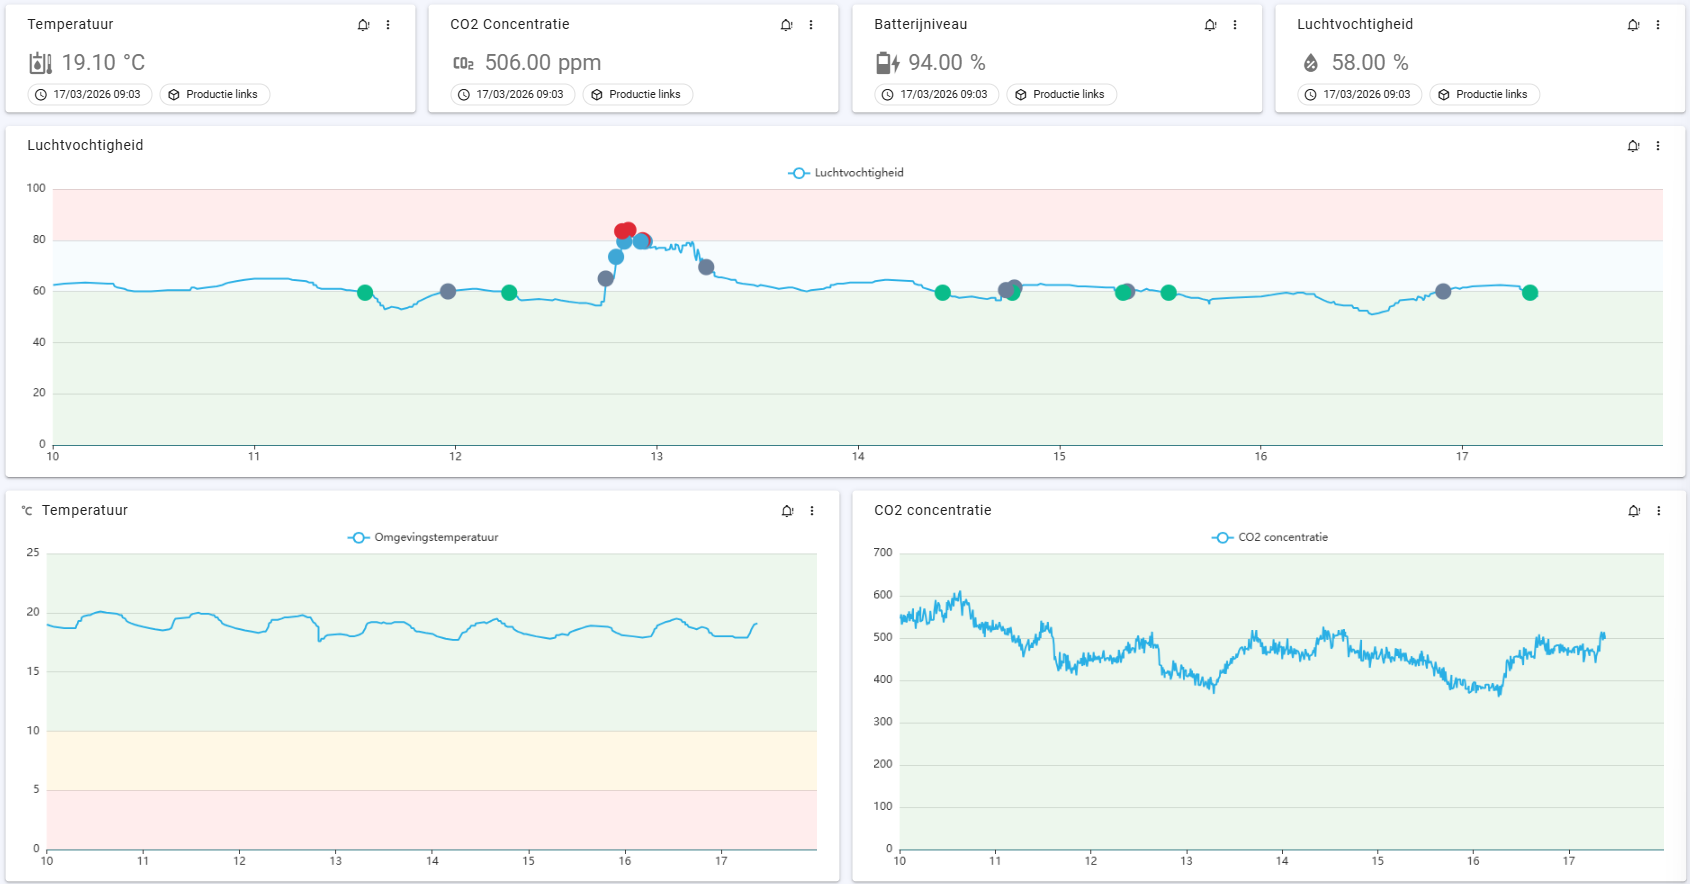Open the three-dot menu on Luchtvochtigheid chart panel
1690x884 pixels.
[x=1658, y=146]
